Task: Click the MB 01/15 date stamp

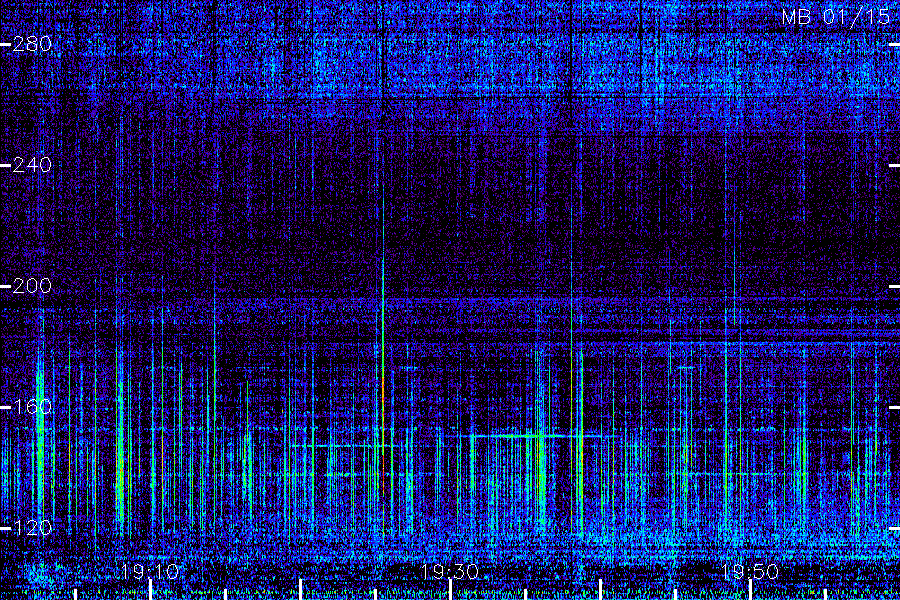Action: pos(836,17)
